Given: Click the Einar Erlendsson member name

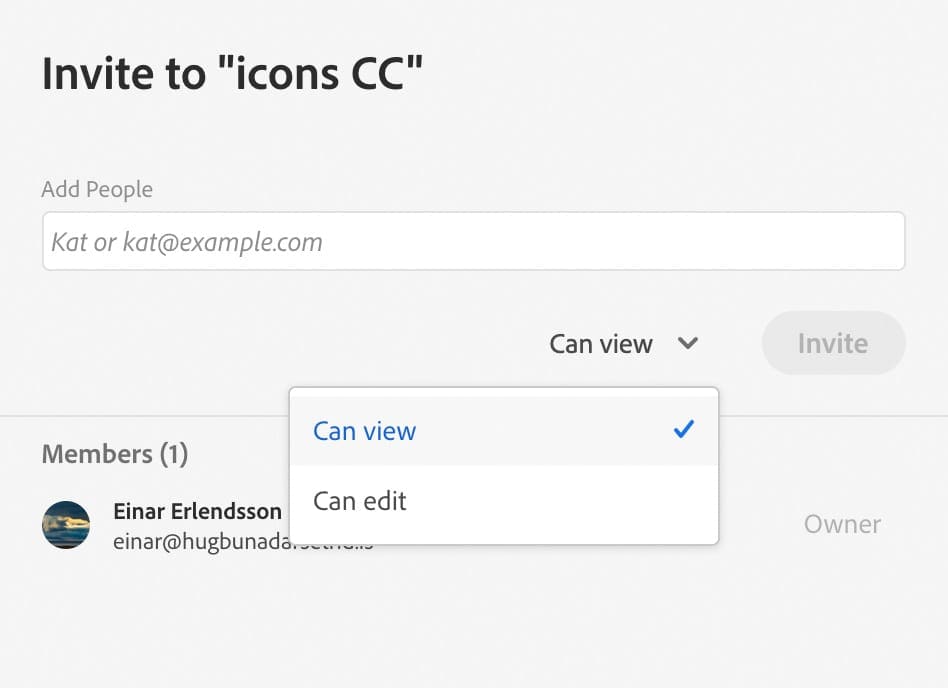Looking at the screenshot, I should (x=197, y=511).
